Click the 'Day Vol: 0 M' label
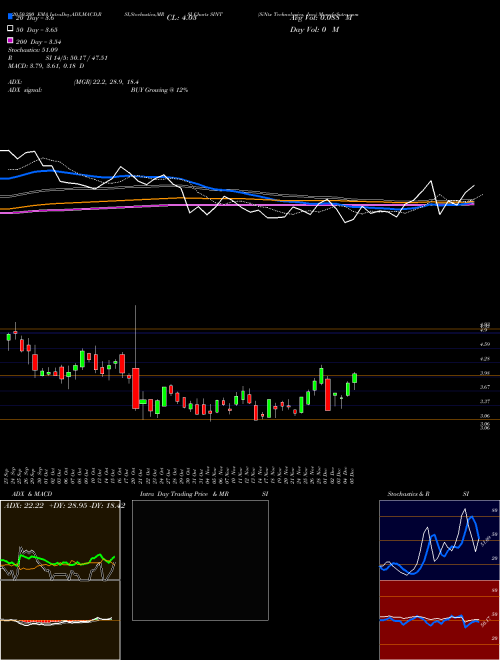This screenshot has width=500, height=660. pos(314,30)
